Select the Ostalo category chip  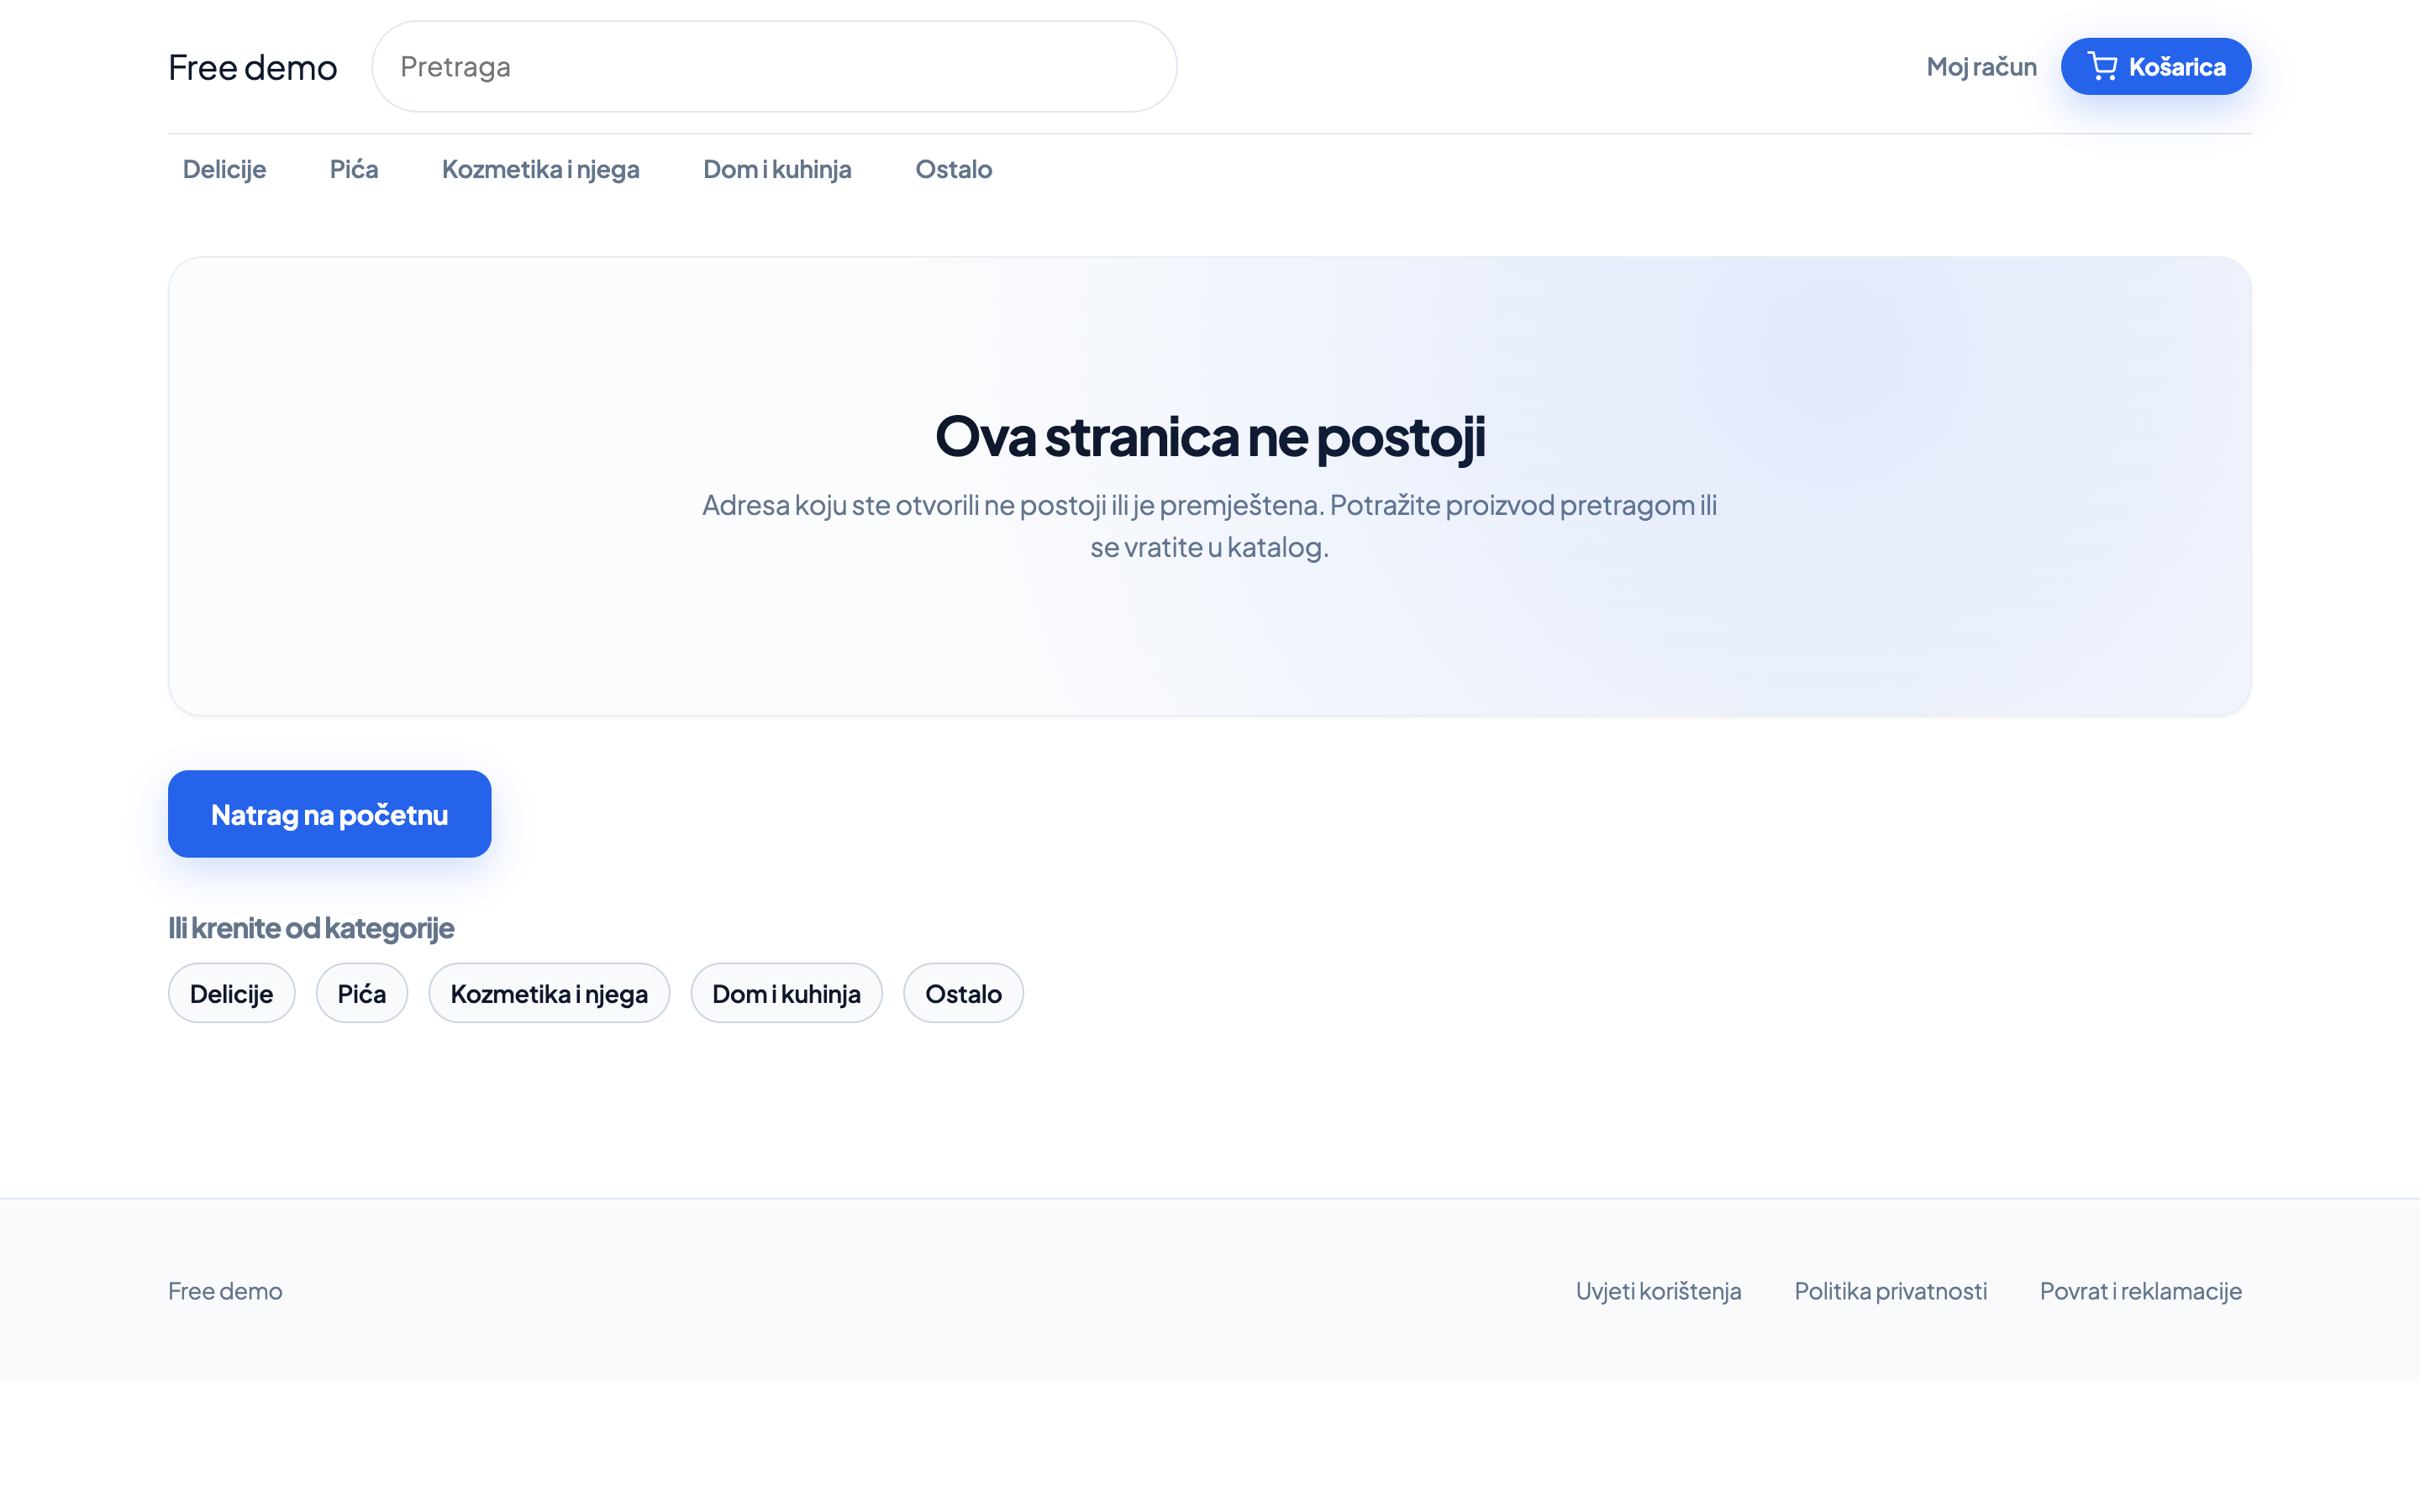click(963, 993)
